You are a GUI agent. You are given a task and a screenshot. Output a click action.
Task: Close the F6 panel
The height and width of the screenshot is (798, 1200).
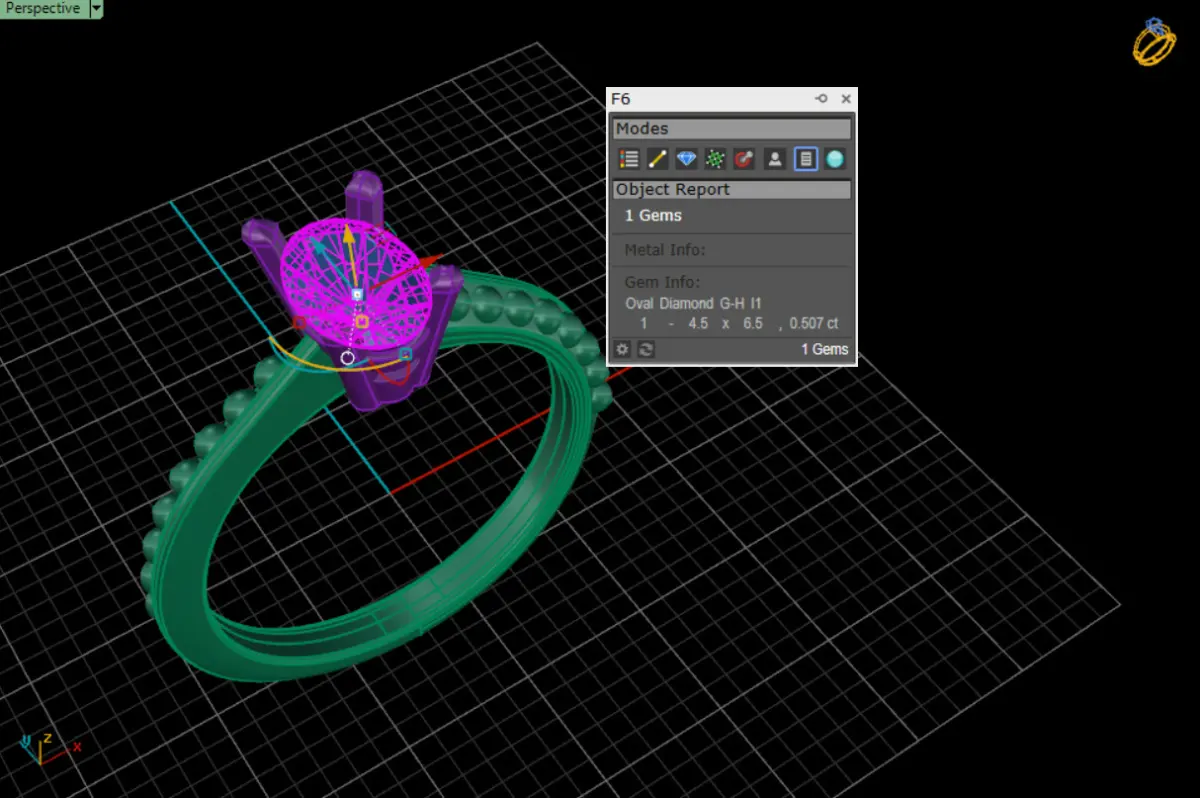846,98
